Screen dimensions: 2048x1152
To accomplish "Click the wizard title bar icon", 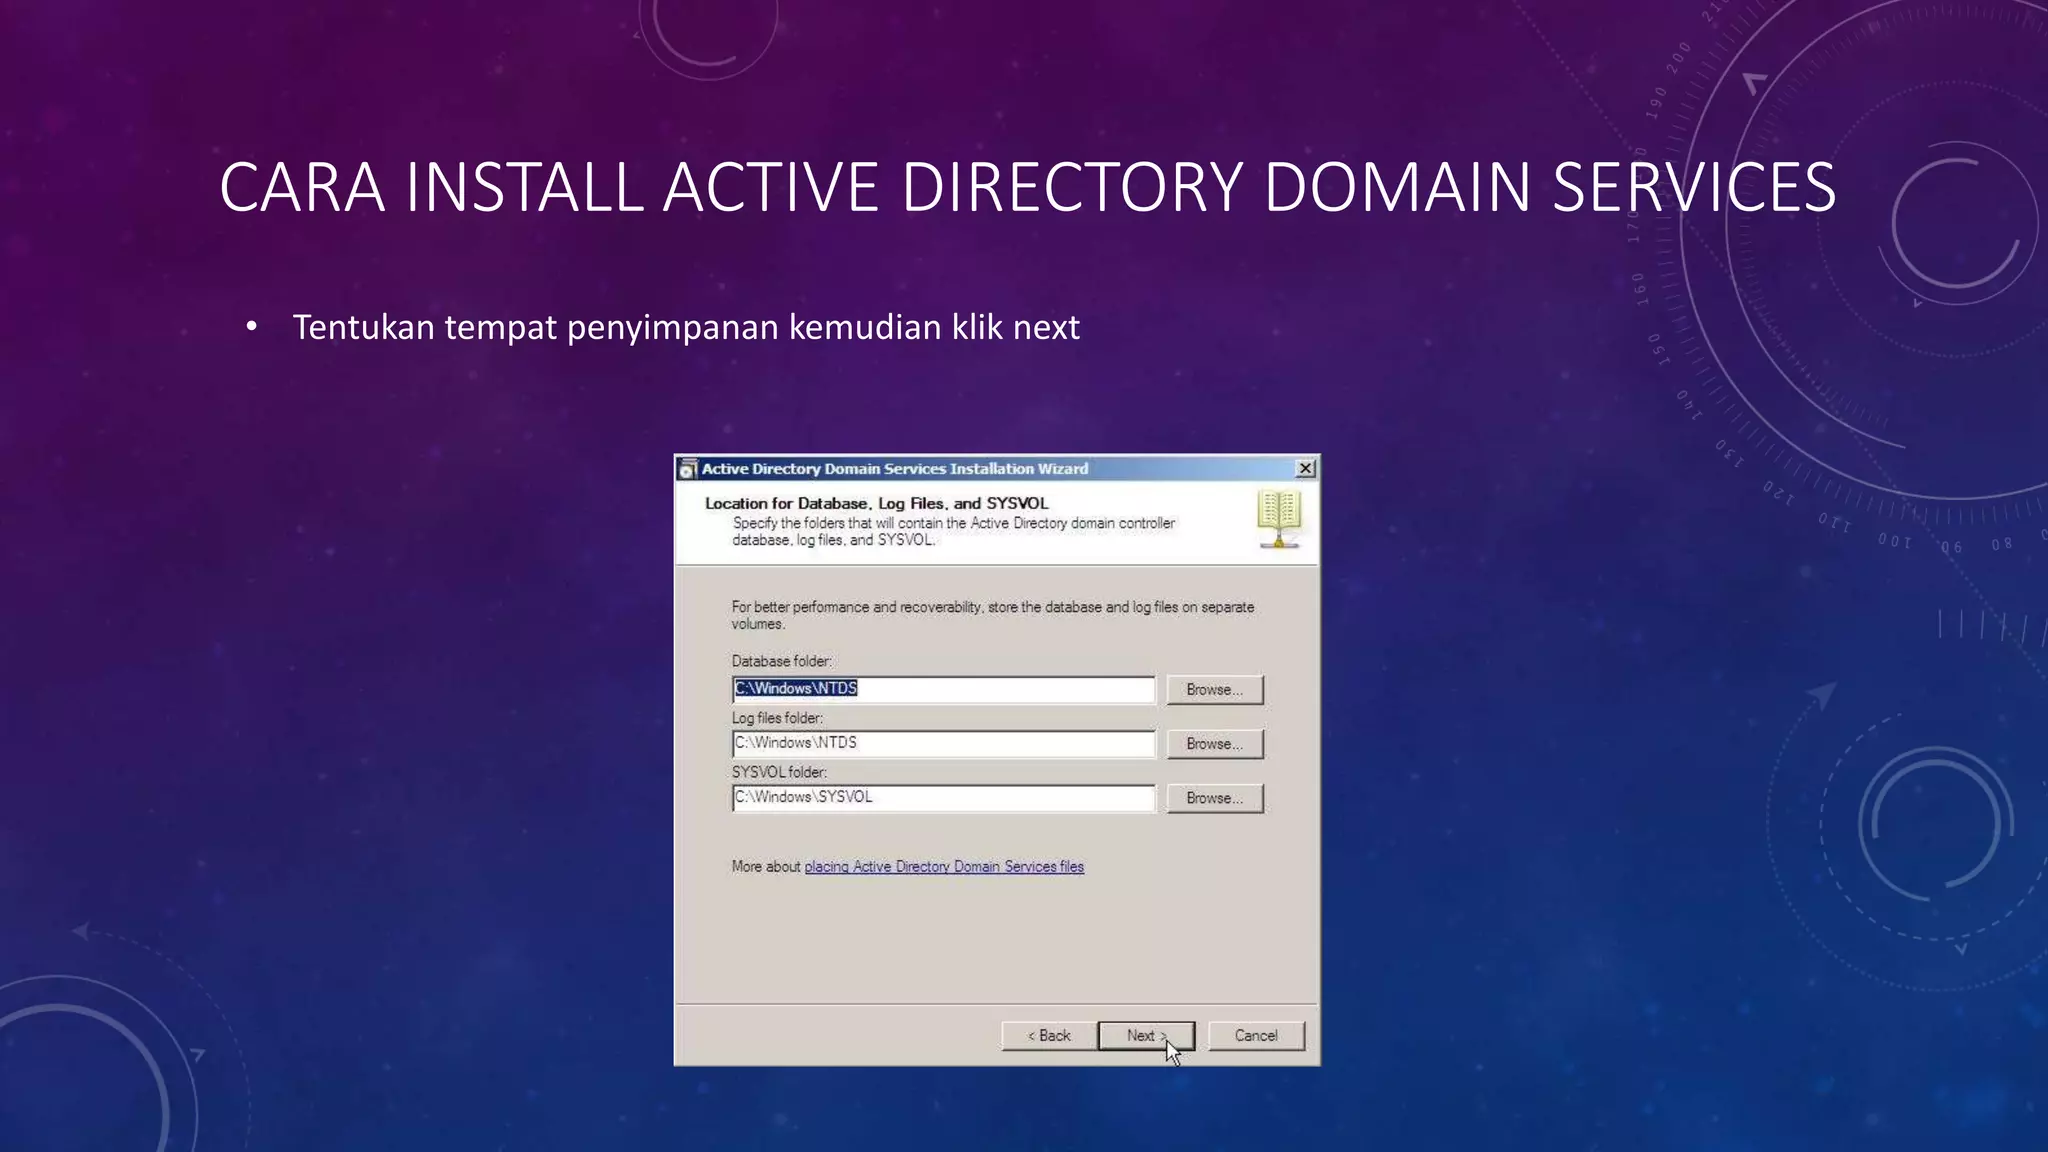I will 687,469.
